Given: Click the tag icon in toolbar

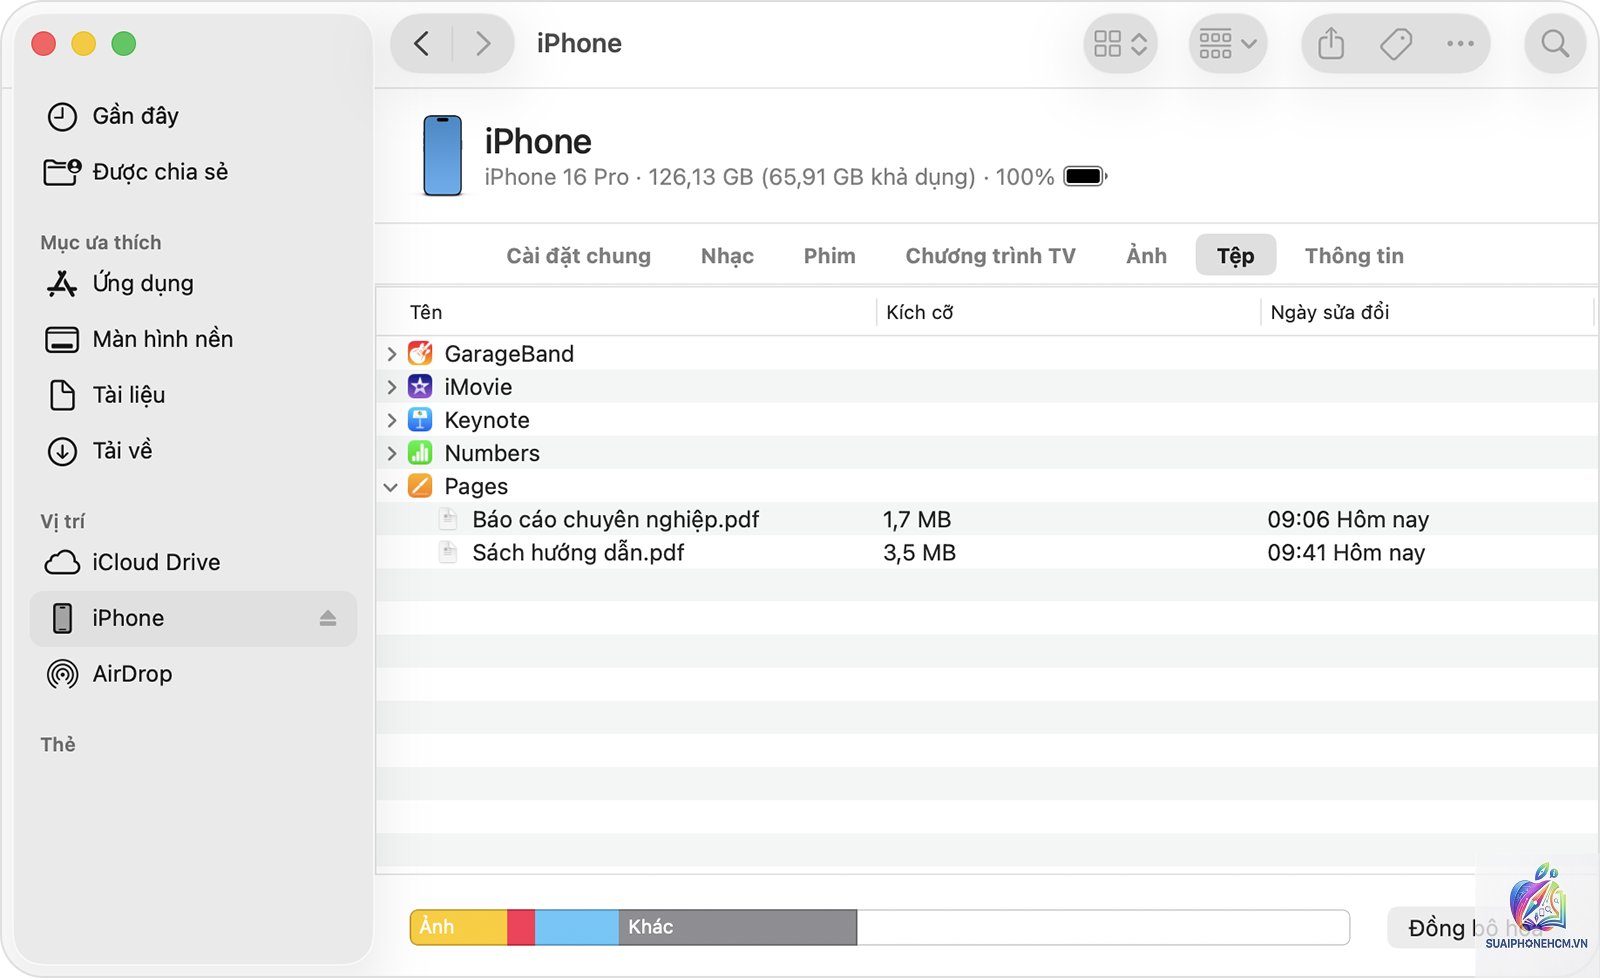Looking at the screenshot, I should 1396,44.
